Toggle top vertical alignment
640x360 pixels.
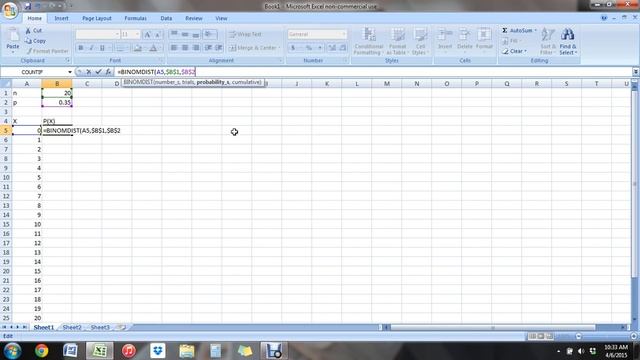pyautogui.click(x=174, y=34)
